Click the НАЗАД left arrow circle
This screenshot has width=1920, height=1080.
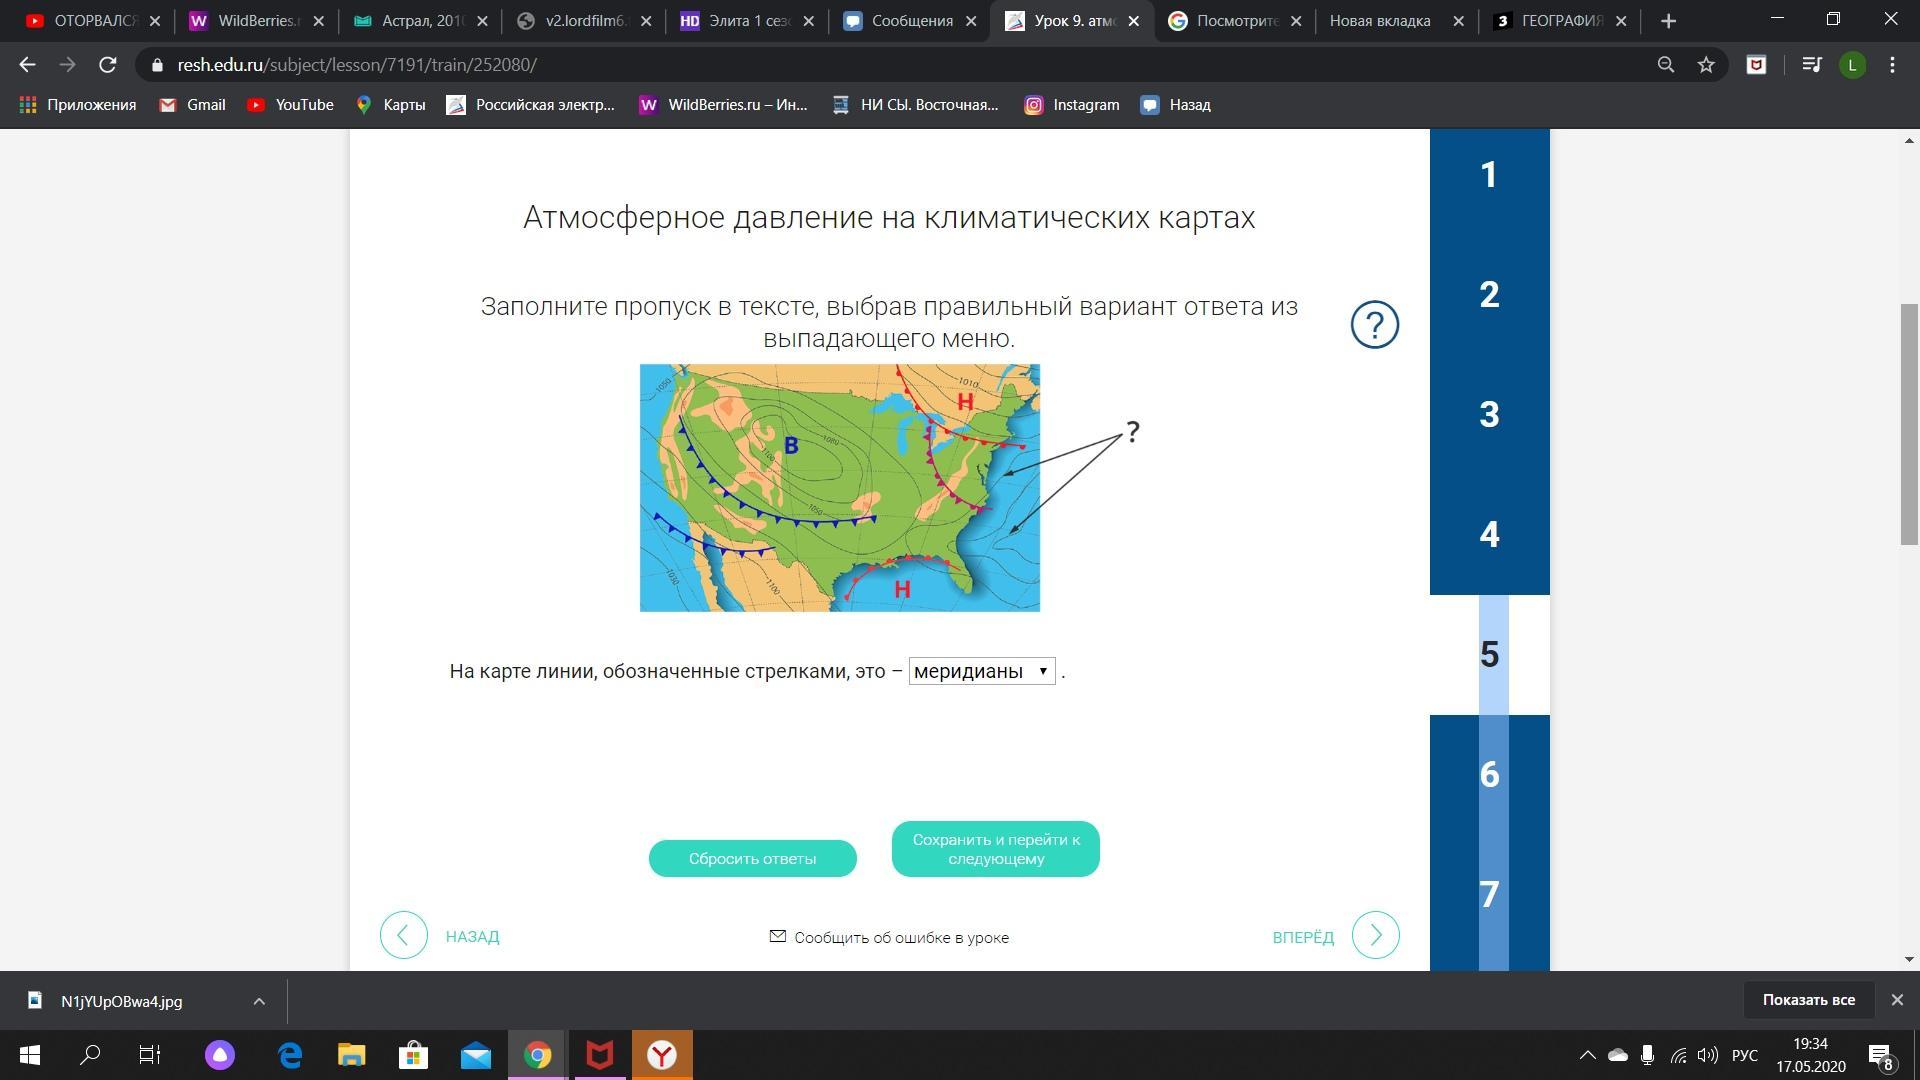tap(404, 936)
